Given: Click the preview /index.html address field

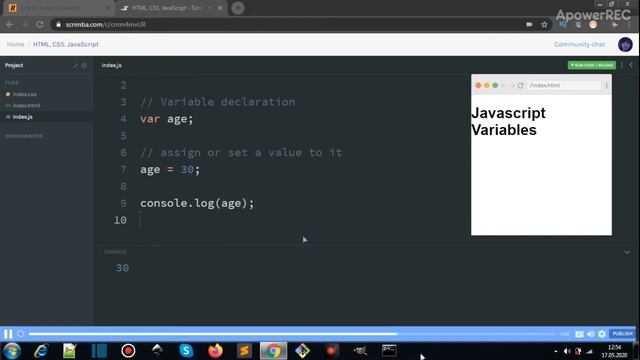Looking at the screenshot, I should coord(564,85).
